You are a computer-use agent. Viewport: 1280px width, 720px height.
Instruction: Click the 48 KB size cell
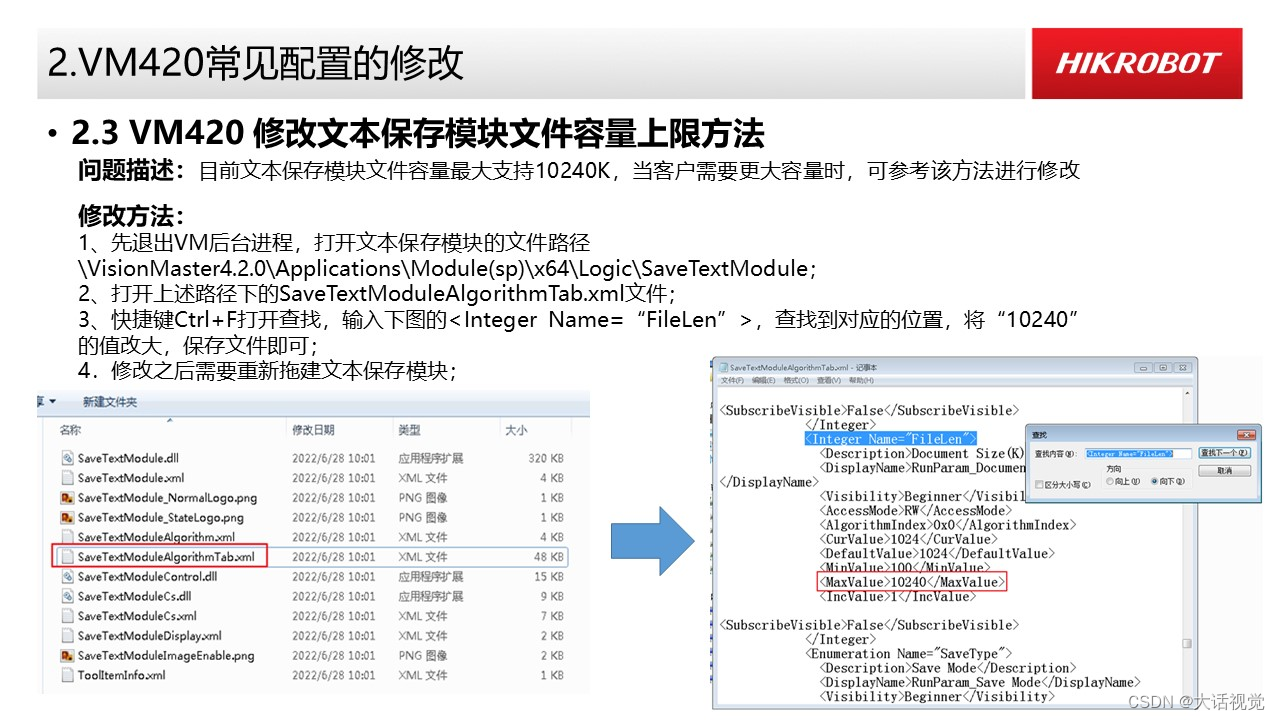[x=549, y=557]
